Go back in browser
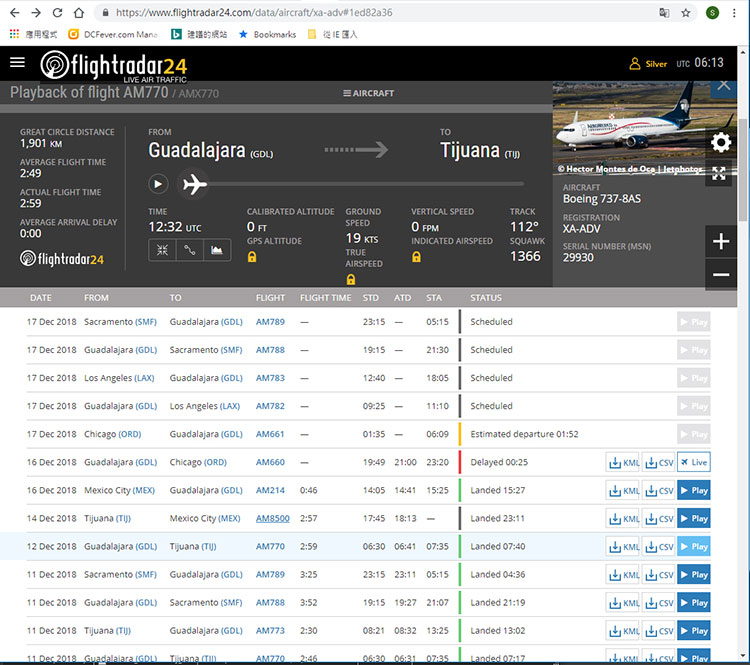750x665 pixels. (15, 12)
